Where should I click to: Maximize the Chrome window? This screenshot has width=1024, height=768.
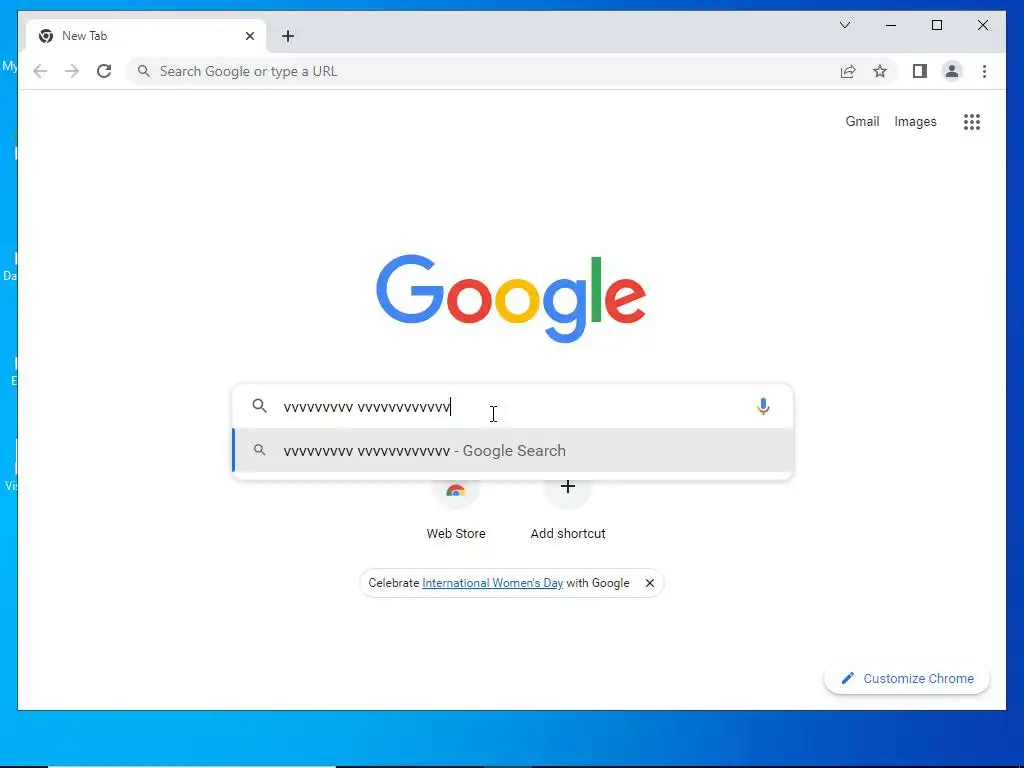tap(936, 25)
